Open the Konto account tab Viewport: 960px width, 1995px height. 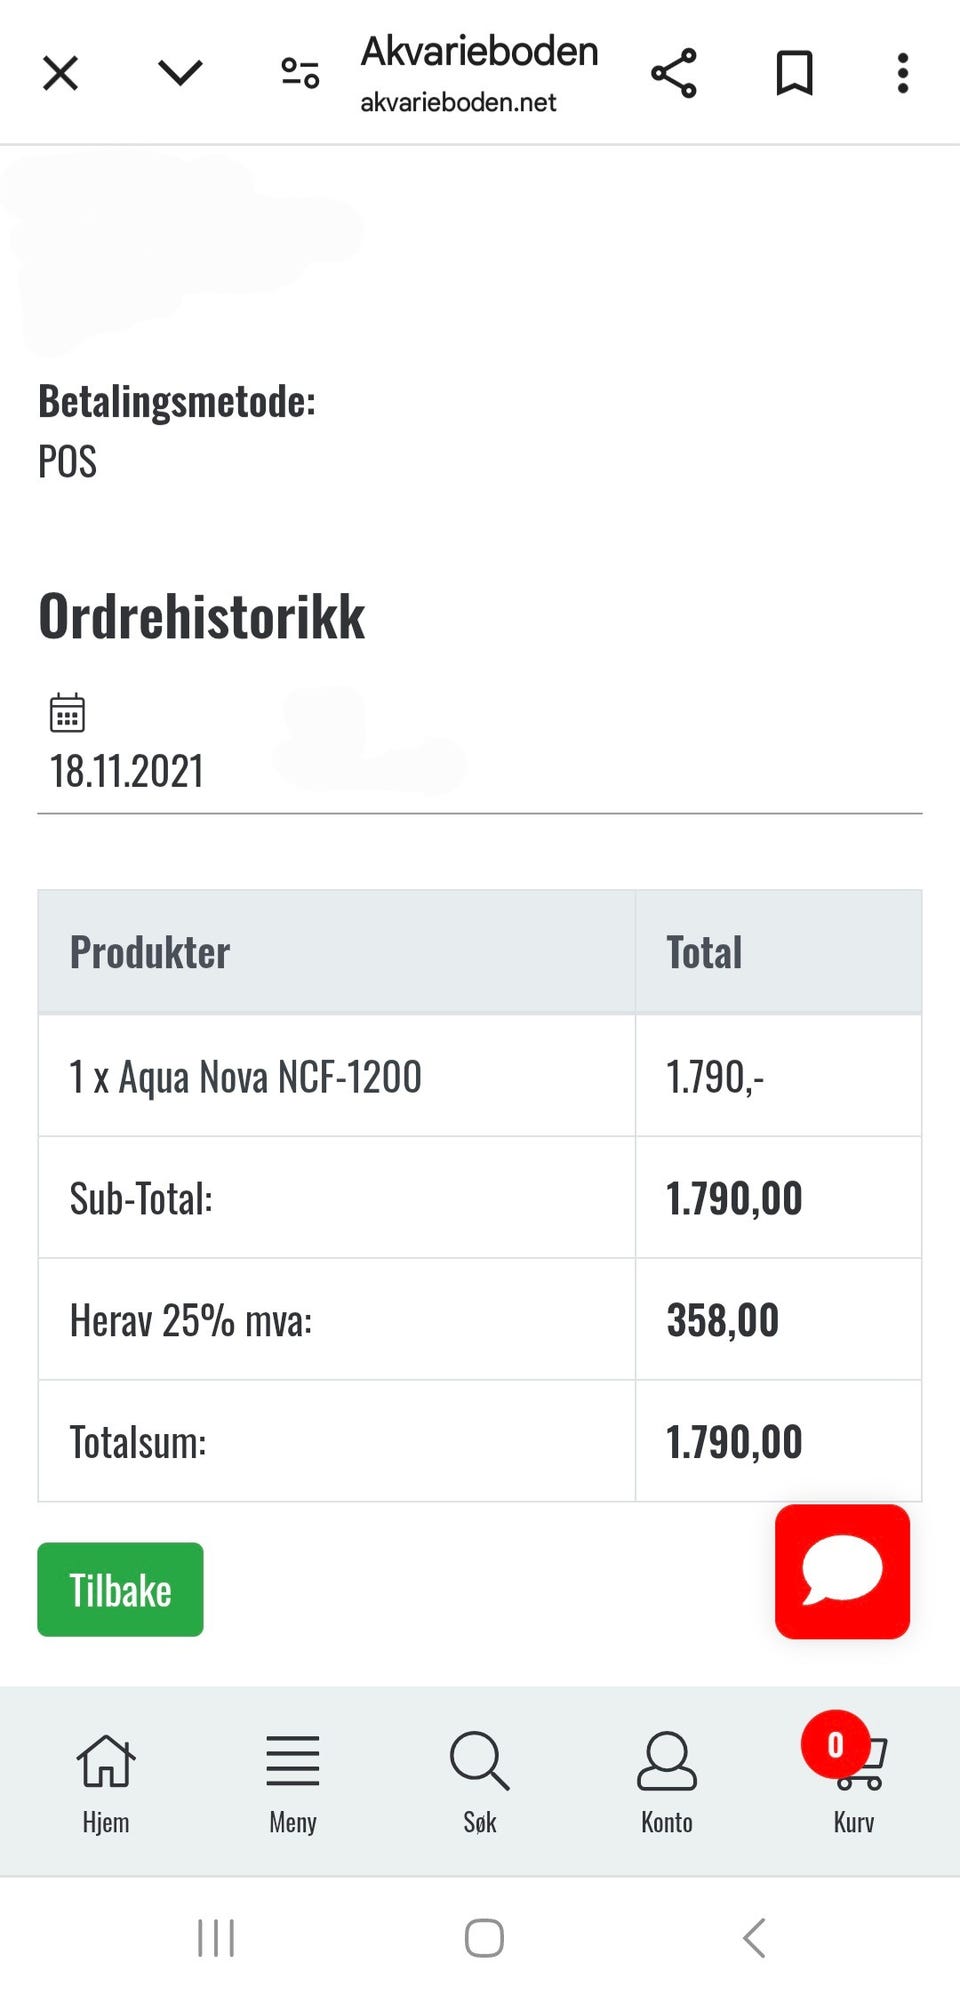pyautogui.click(x=667, y=1781)
